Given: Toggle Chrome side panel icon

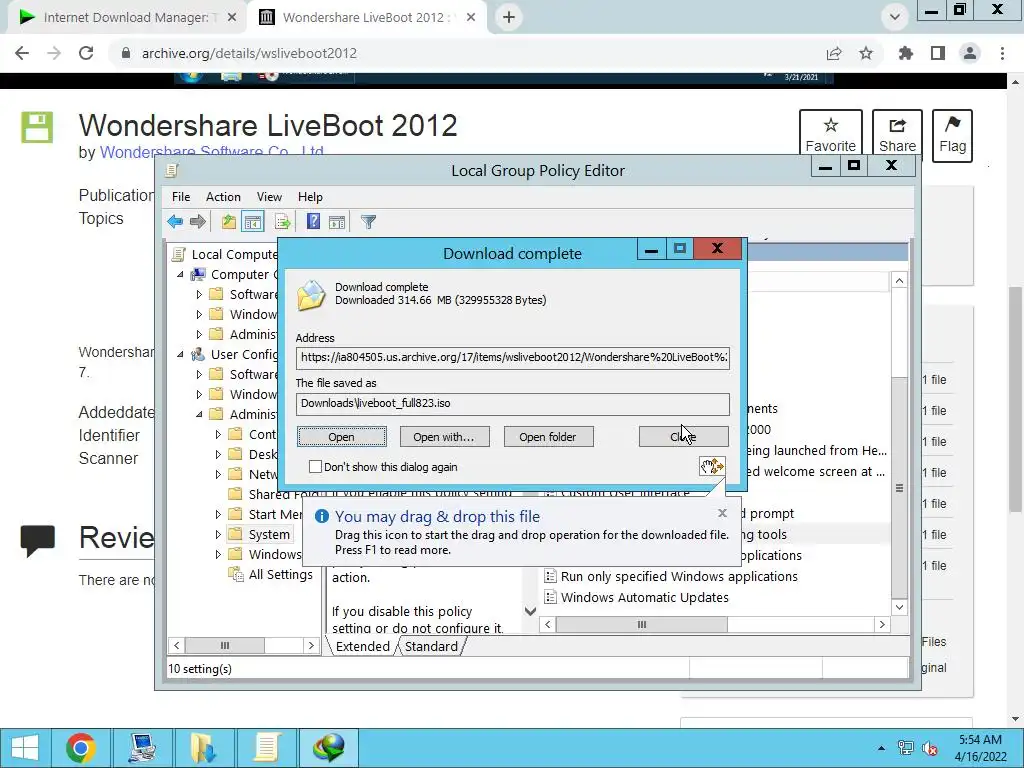Looking at the screenshot, I should [x=938, y=53].
